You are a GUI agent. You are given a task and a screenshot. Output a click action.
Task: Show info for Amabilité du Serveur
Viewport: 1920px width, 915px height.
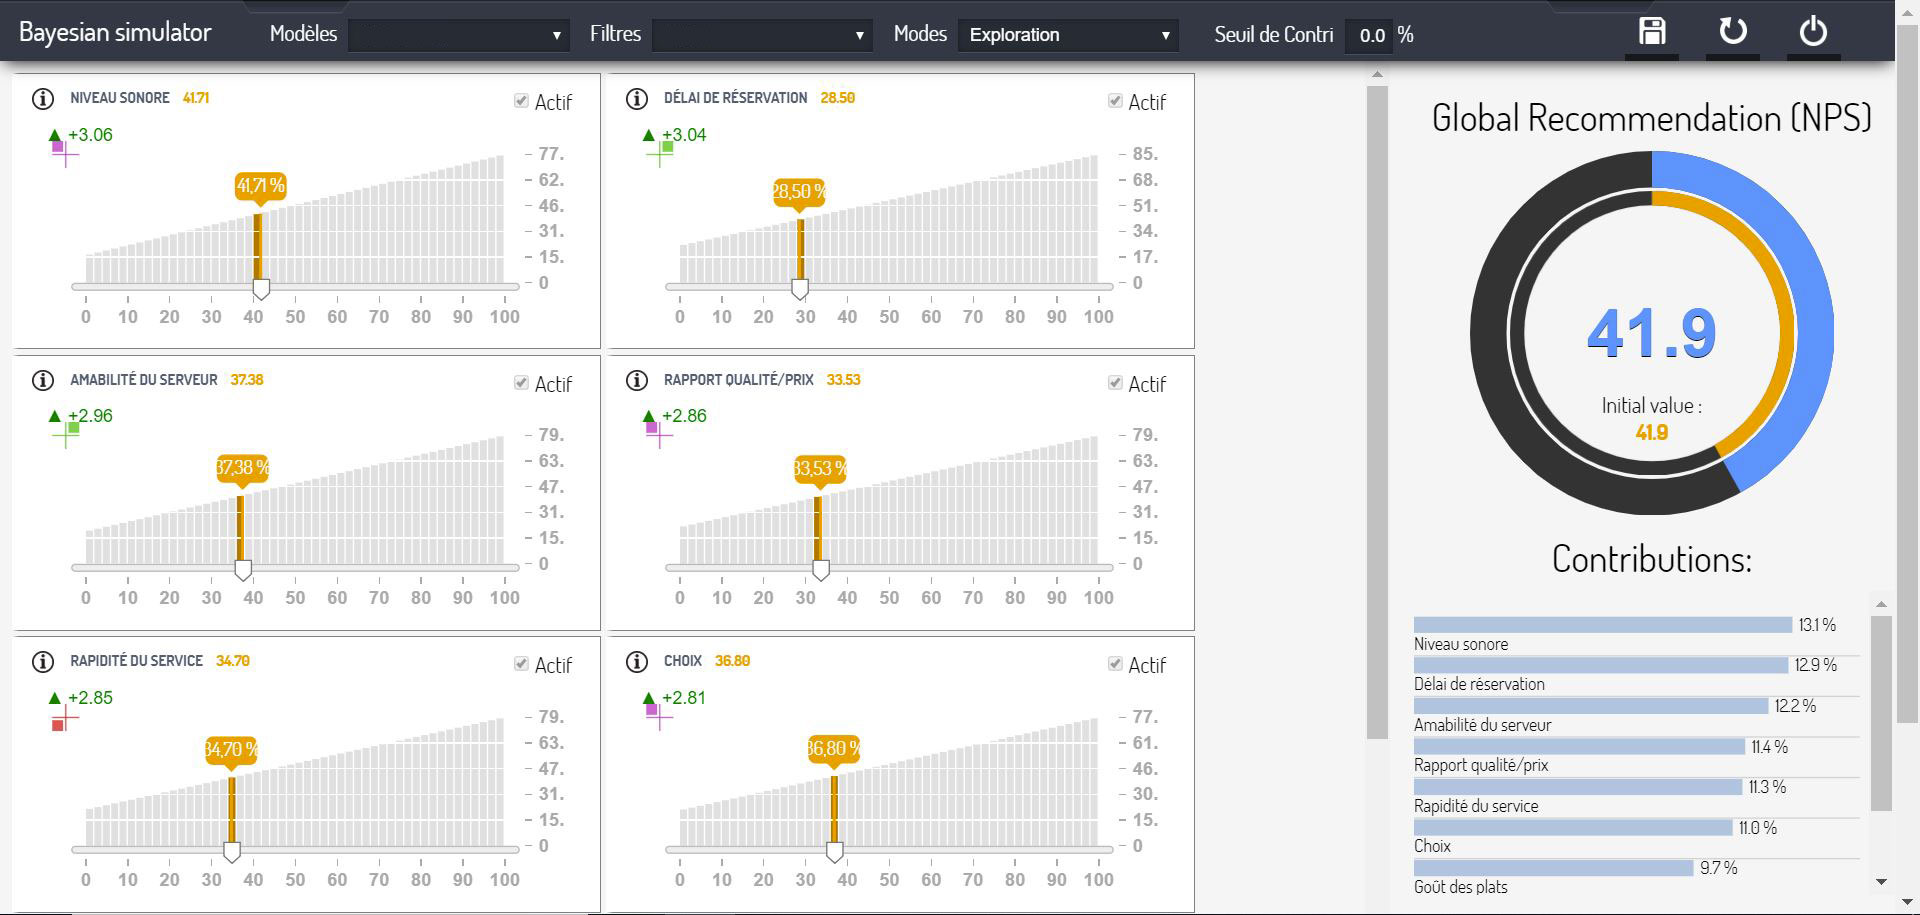click(43, 381)
